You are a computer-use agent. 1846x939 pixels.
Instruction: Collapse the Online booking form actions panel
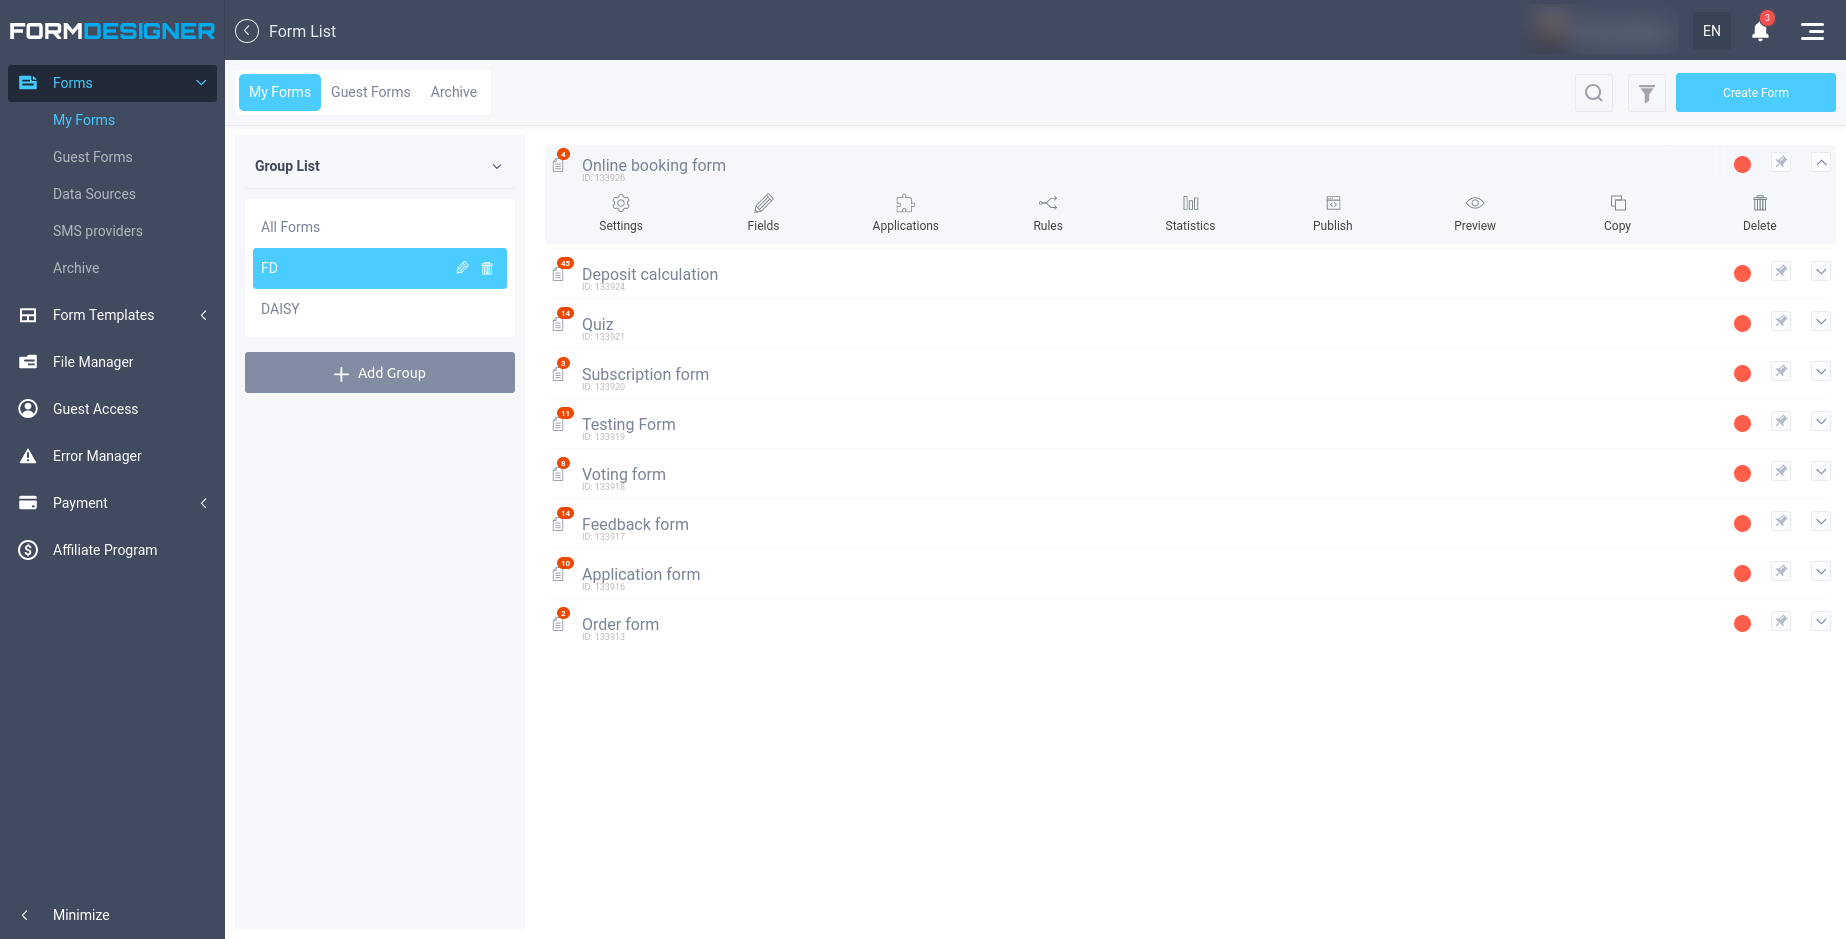click(x=1821, y=161)
